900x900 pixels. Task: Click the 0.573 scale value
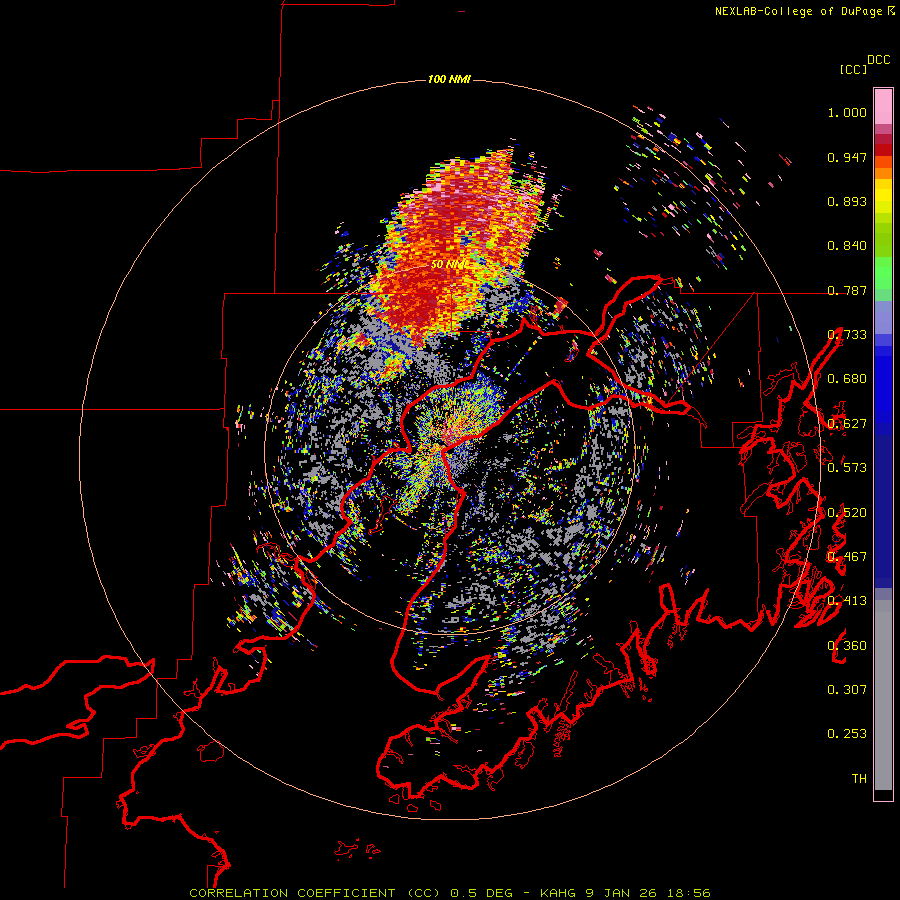[847, 468]
